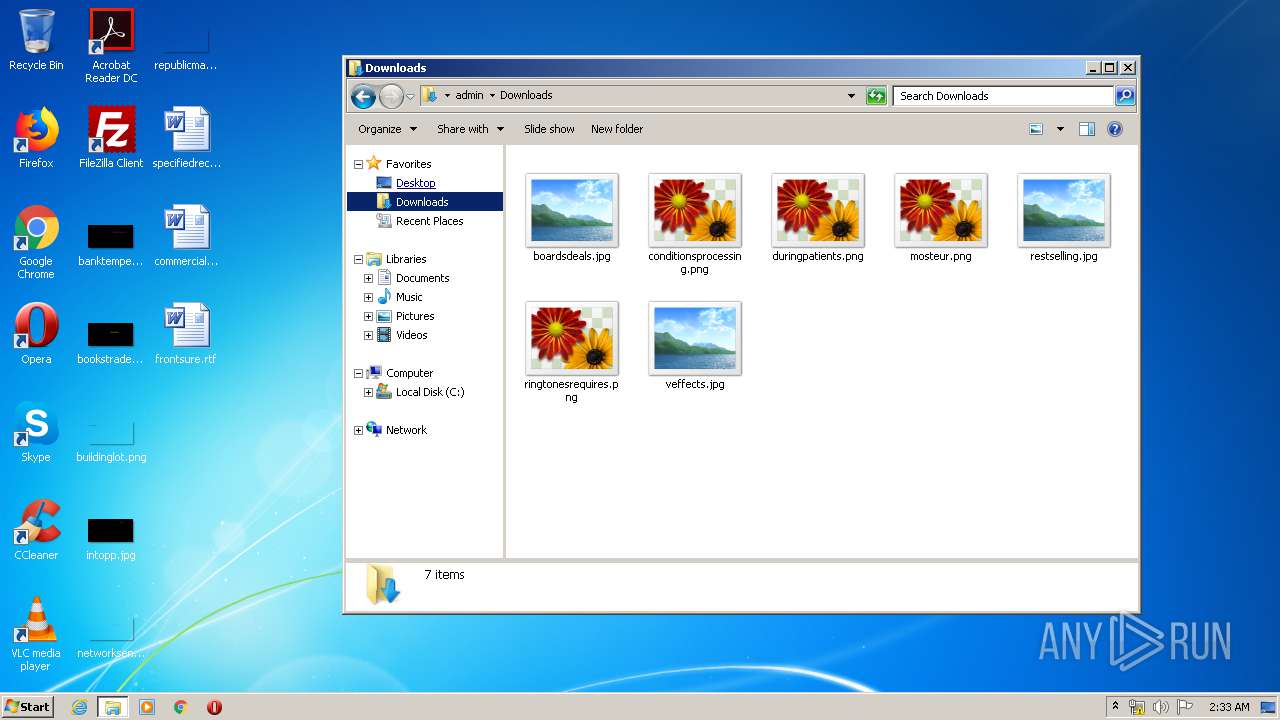Select intopp.jpg file on desktop

111,539
